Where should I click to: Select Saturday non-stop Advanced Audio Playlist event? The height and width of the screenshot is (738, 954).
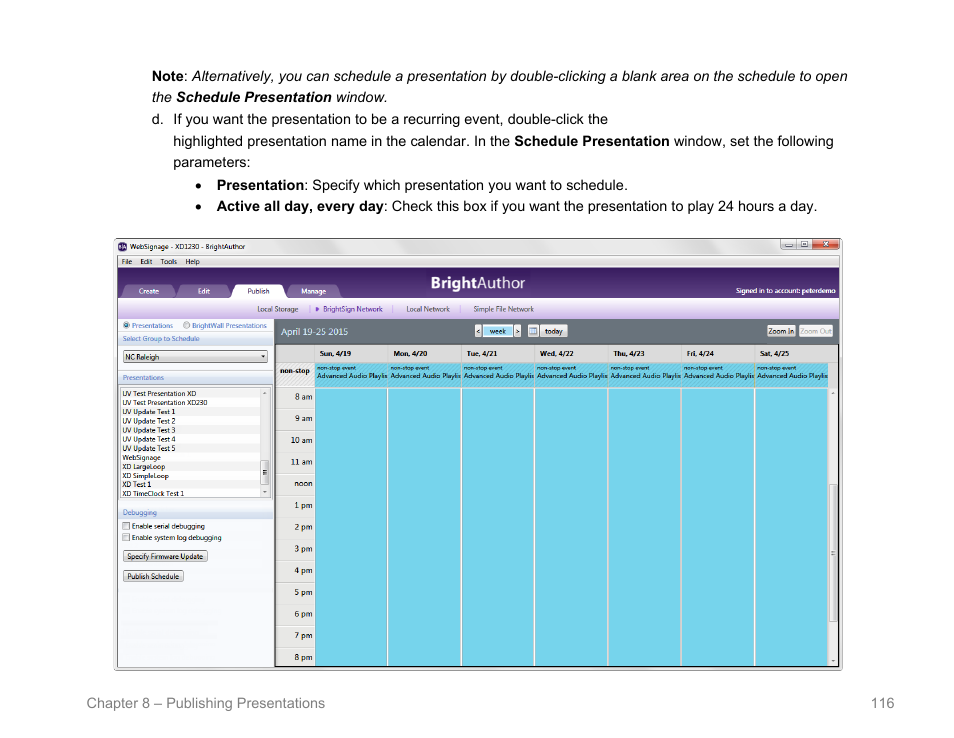tap(791, 375)
